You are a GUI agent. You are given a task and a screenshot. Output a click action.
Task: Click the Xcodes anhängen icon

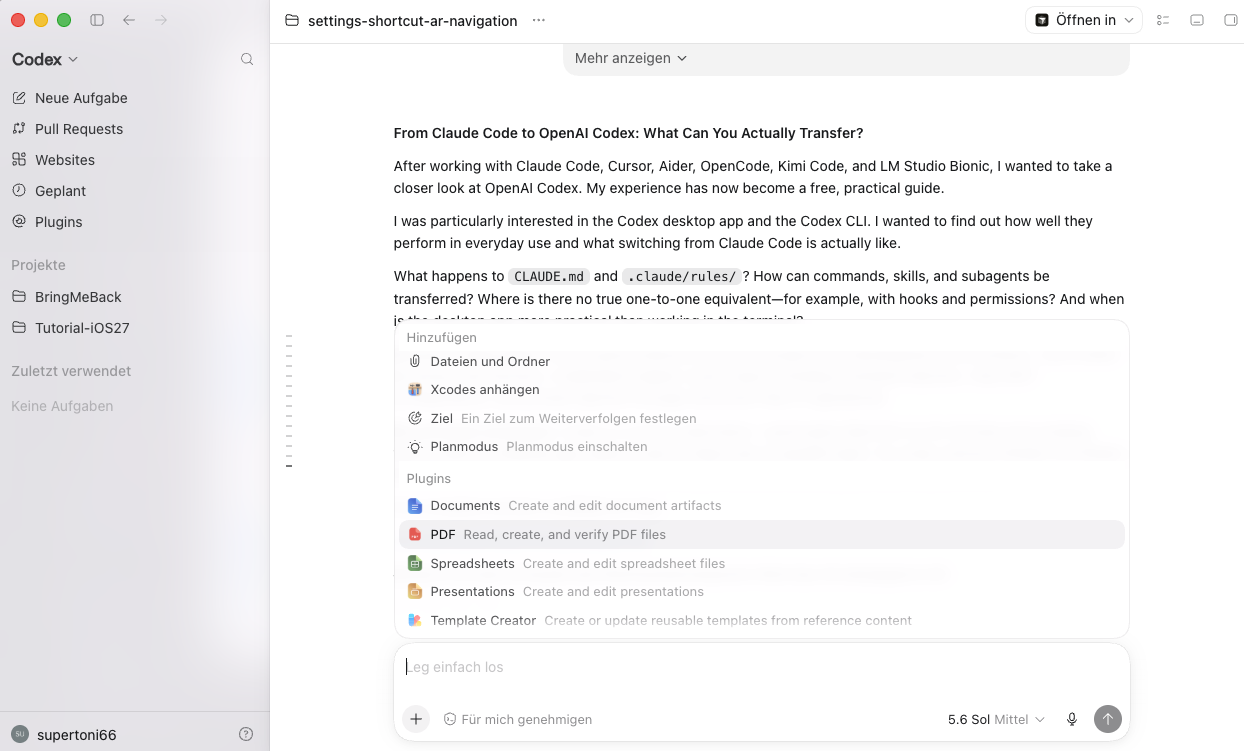(415, 390)
